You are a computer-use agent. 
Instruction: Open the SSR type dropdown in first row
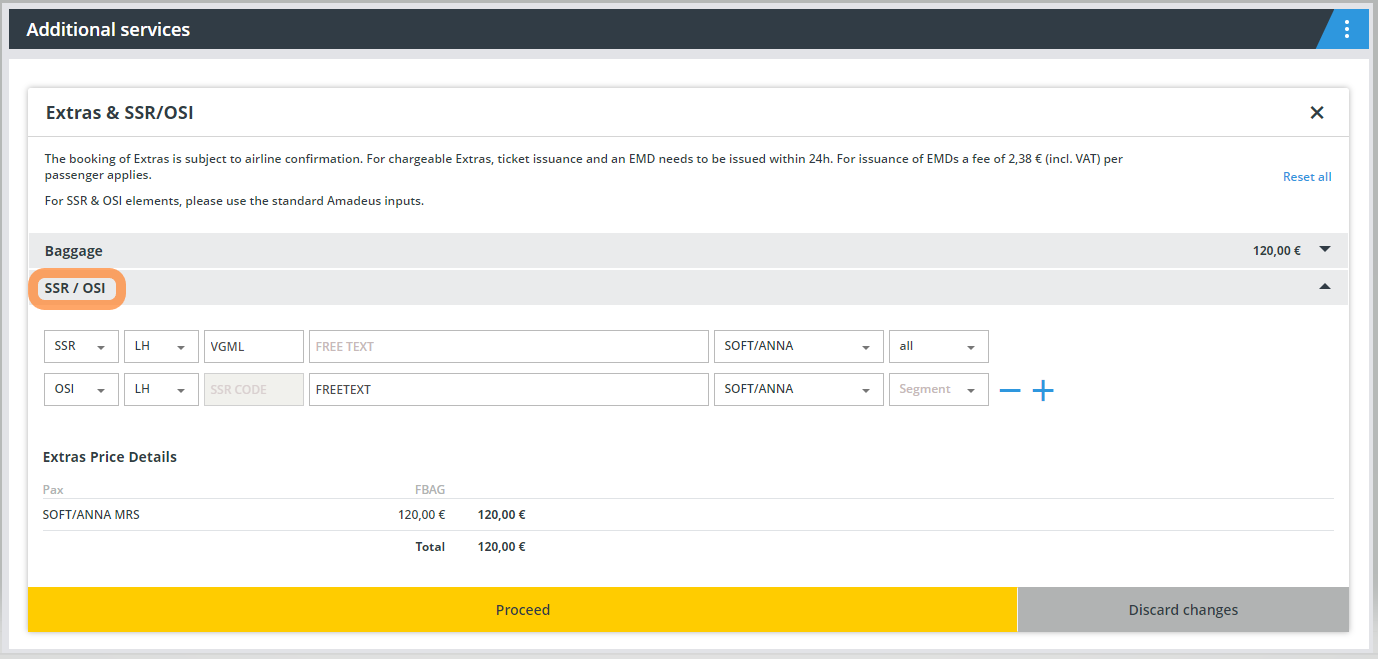pos(81,347)
